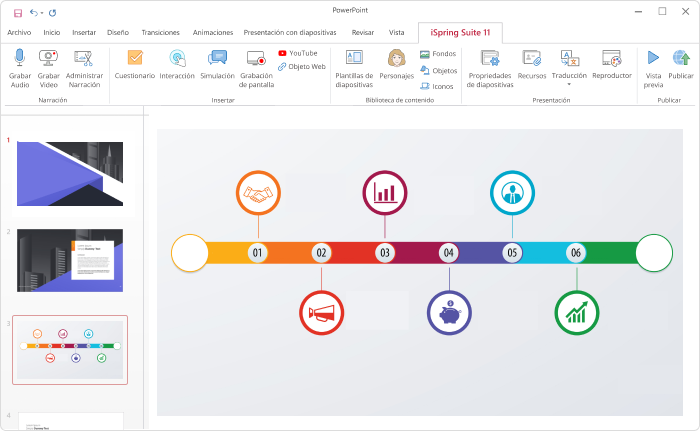Open Administrar Narración tool
This screenshot has height=431, width=700.
click(84, 68)
